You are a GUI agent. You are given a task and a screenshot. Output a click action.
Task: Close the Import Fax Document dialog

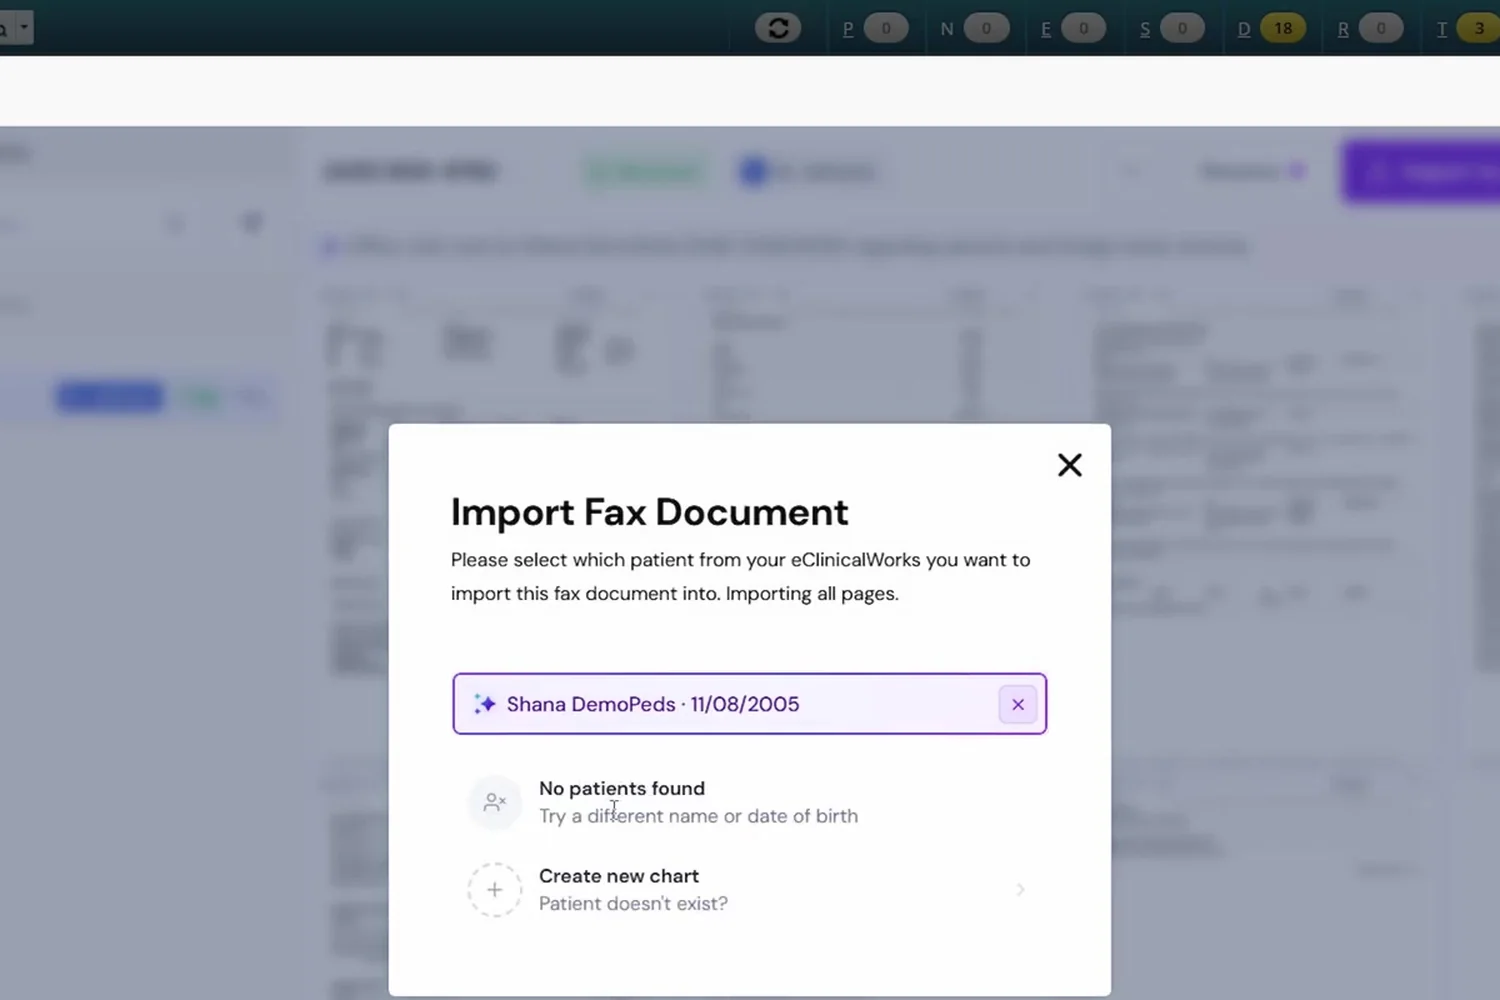click(x=1070, y=465)
